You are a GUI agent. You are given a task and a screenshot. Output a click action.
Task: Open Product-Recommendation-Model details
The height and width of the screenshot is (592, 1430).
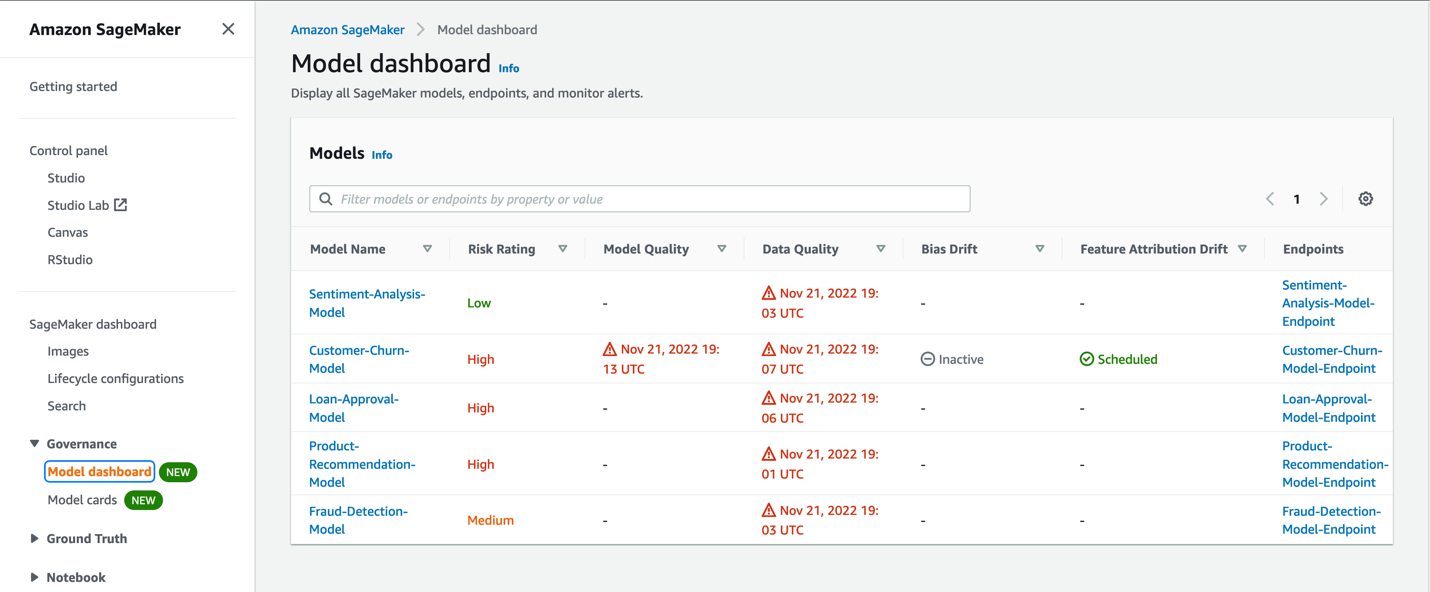pyautogui.click(x=362, y=464)
